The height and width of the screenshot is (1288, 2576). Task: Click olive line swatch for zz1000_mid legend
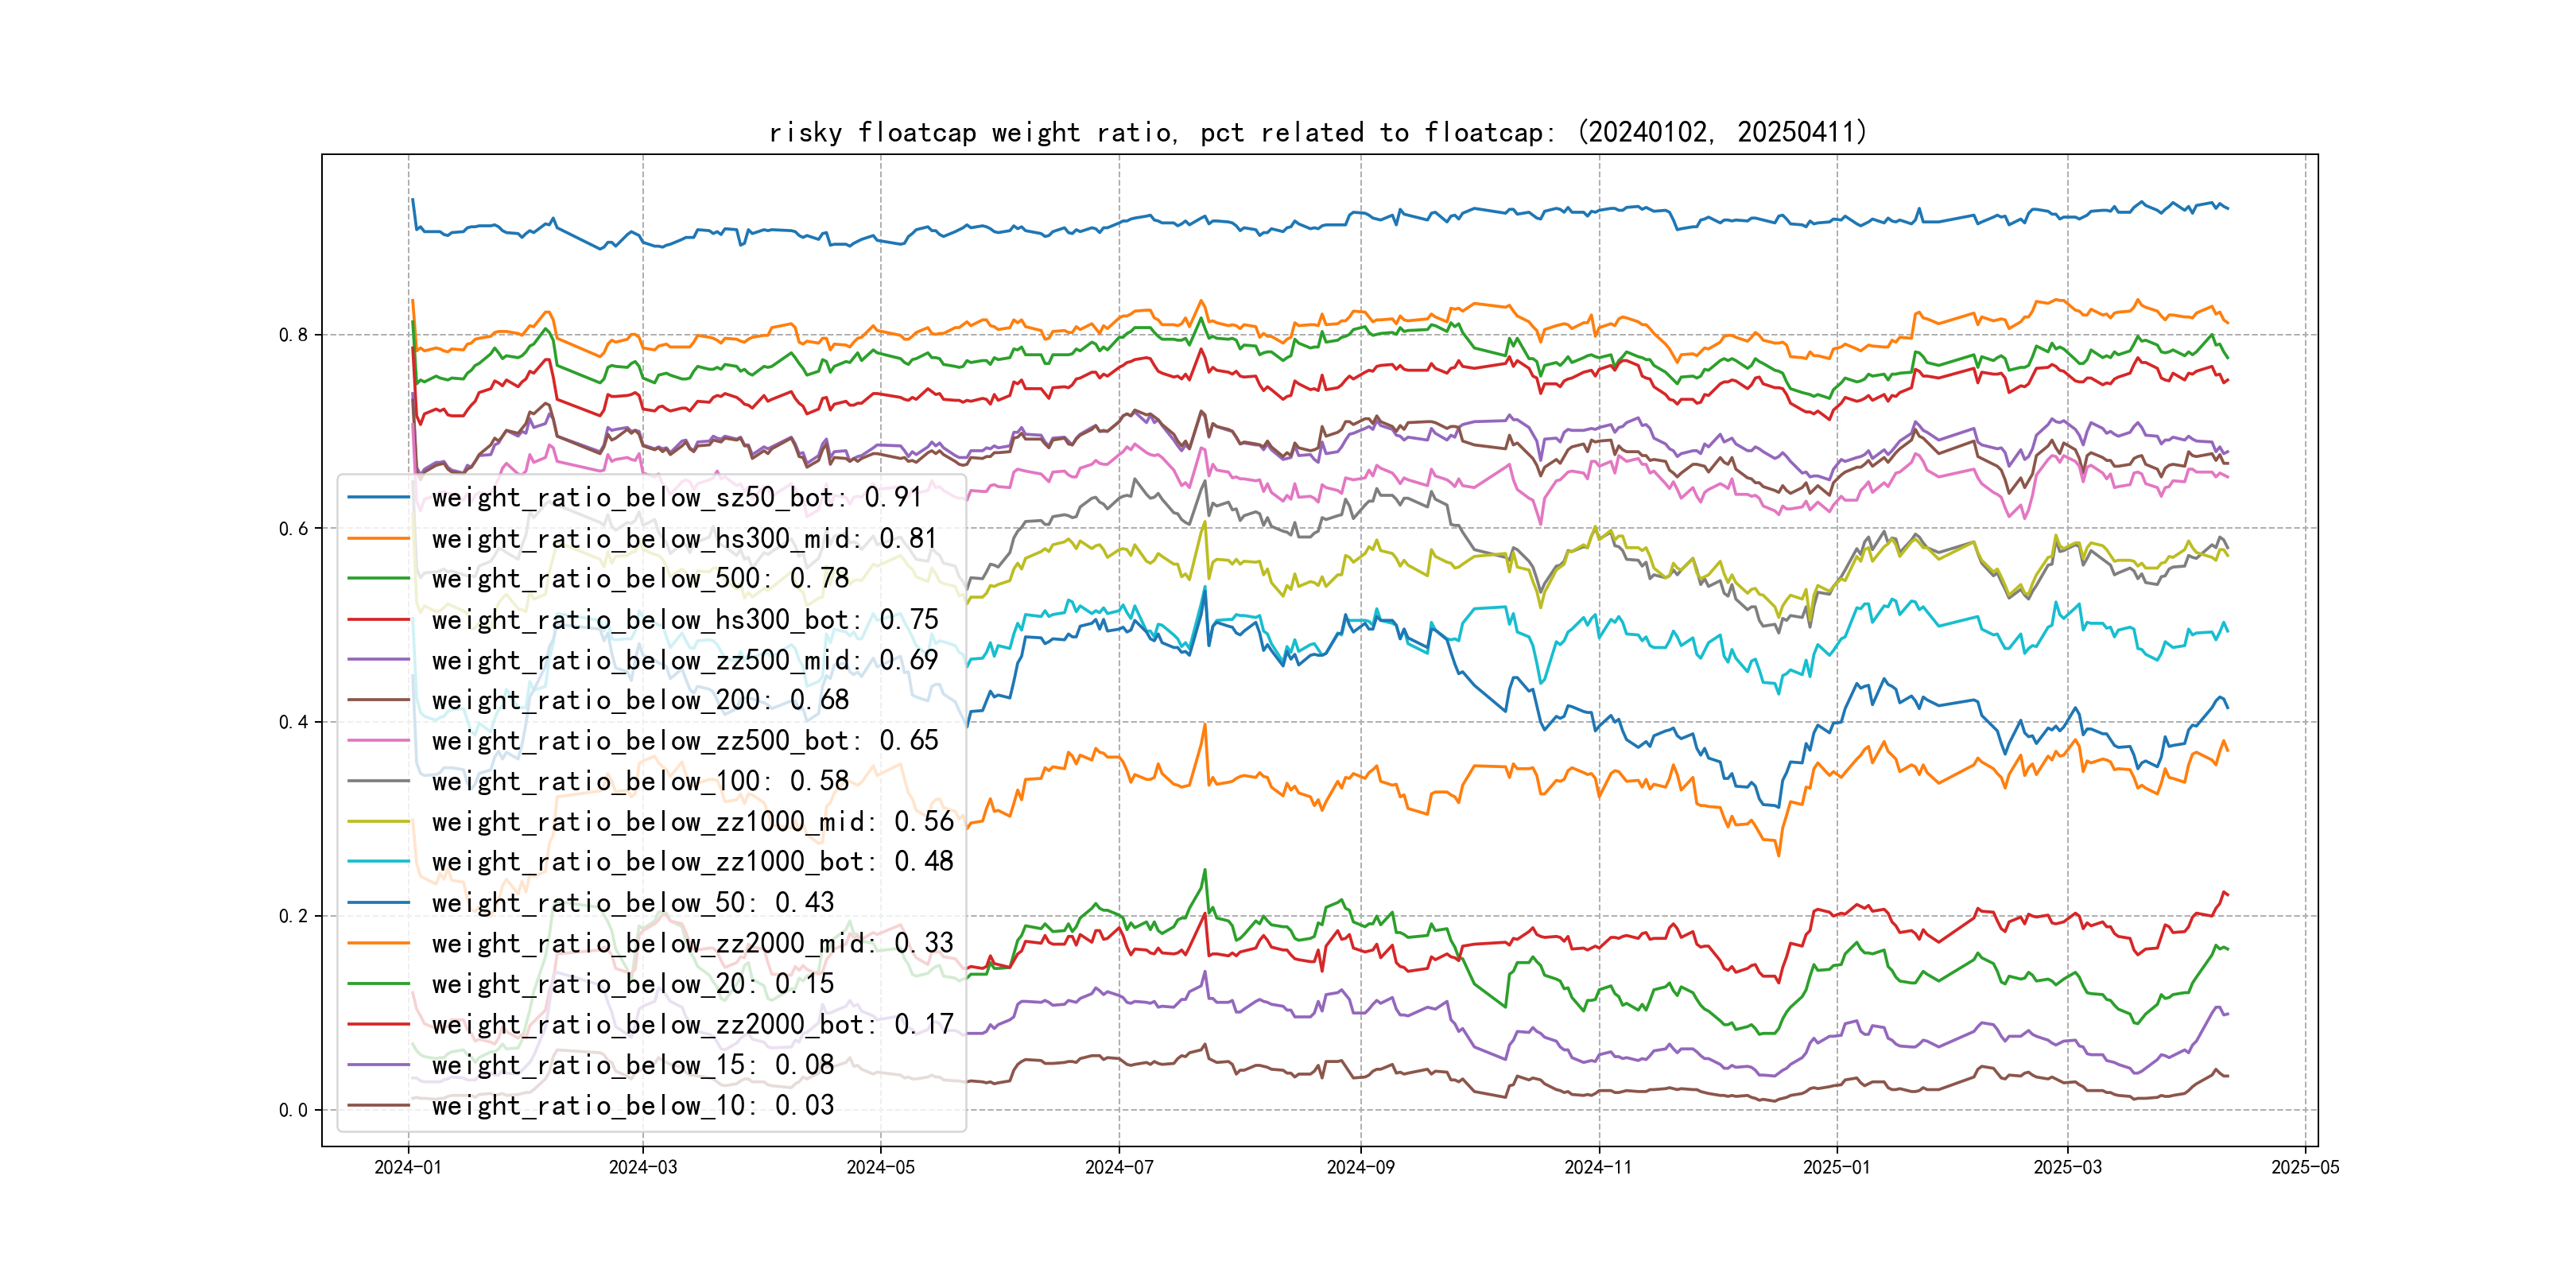pyautogui.click(x=378, y=822)
